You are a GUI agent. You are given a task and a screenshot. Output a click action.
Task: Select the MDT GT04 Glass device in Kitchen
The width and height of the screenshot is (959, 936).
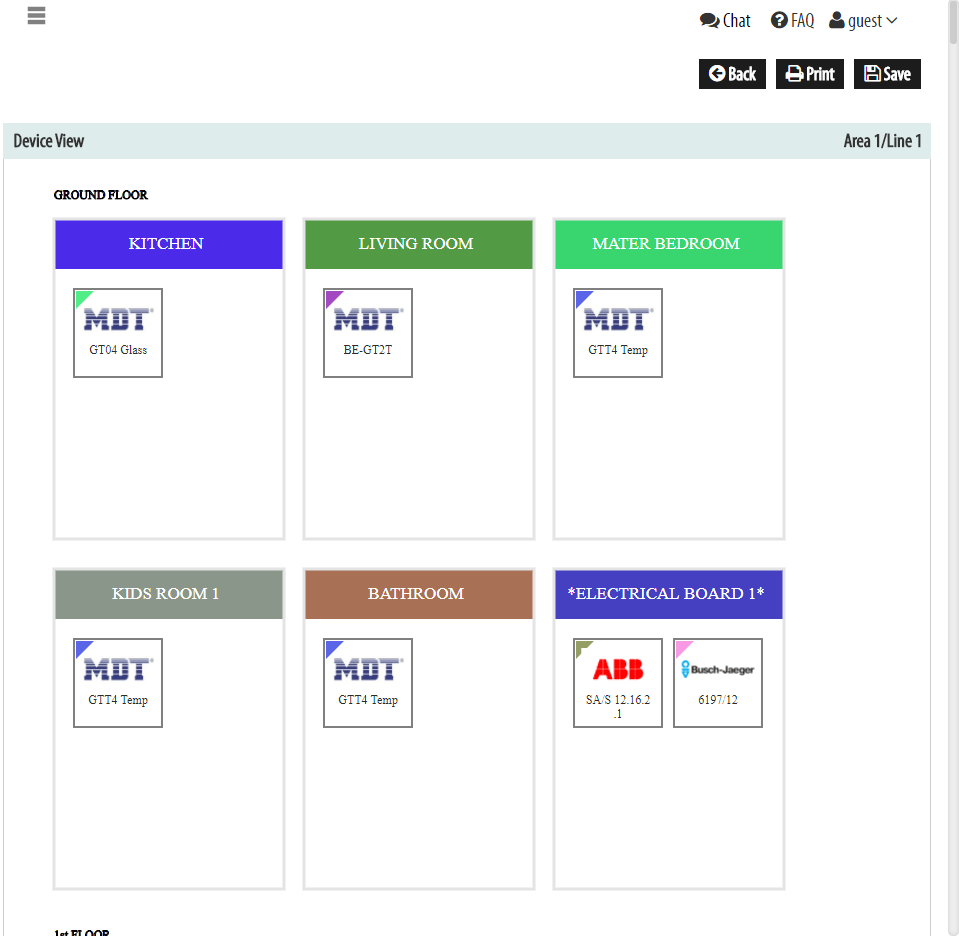point(118,333)
